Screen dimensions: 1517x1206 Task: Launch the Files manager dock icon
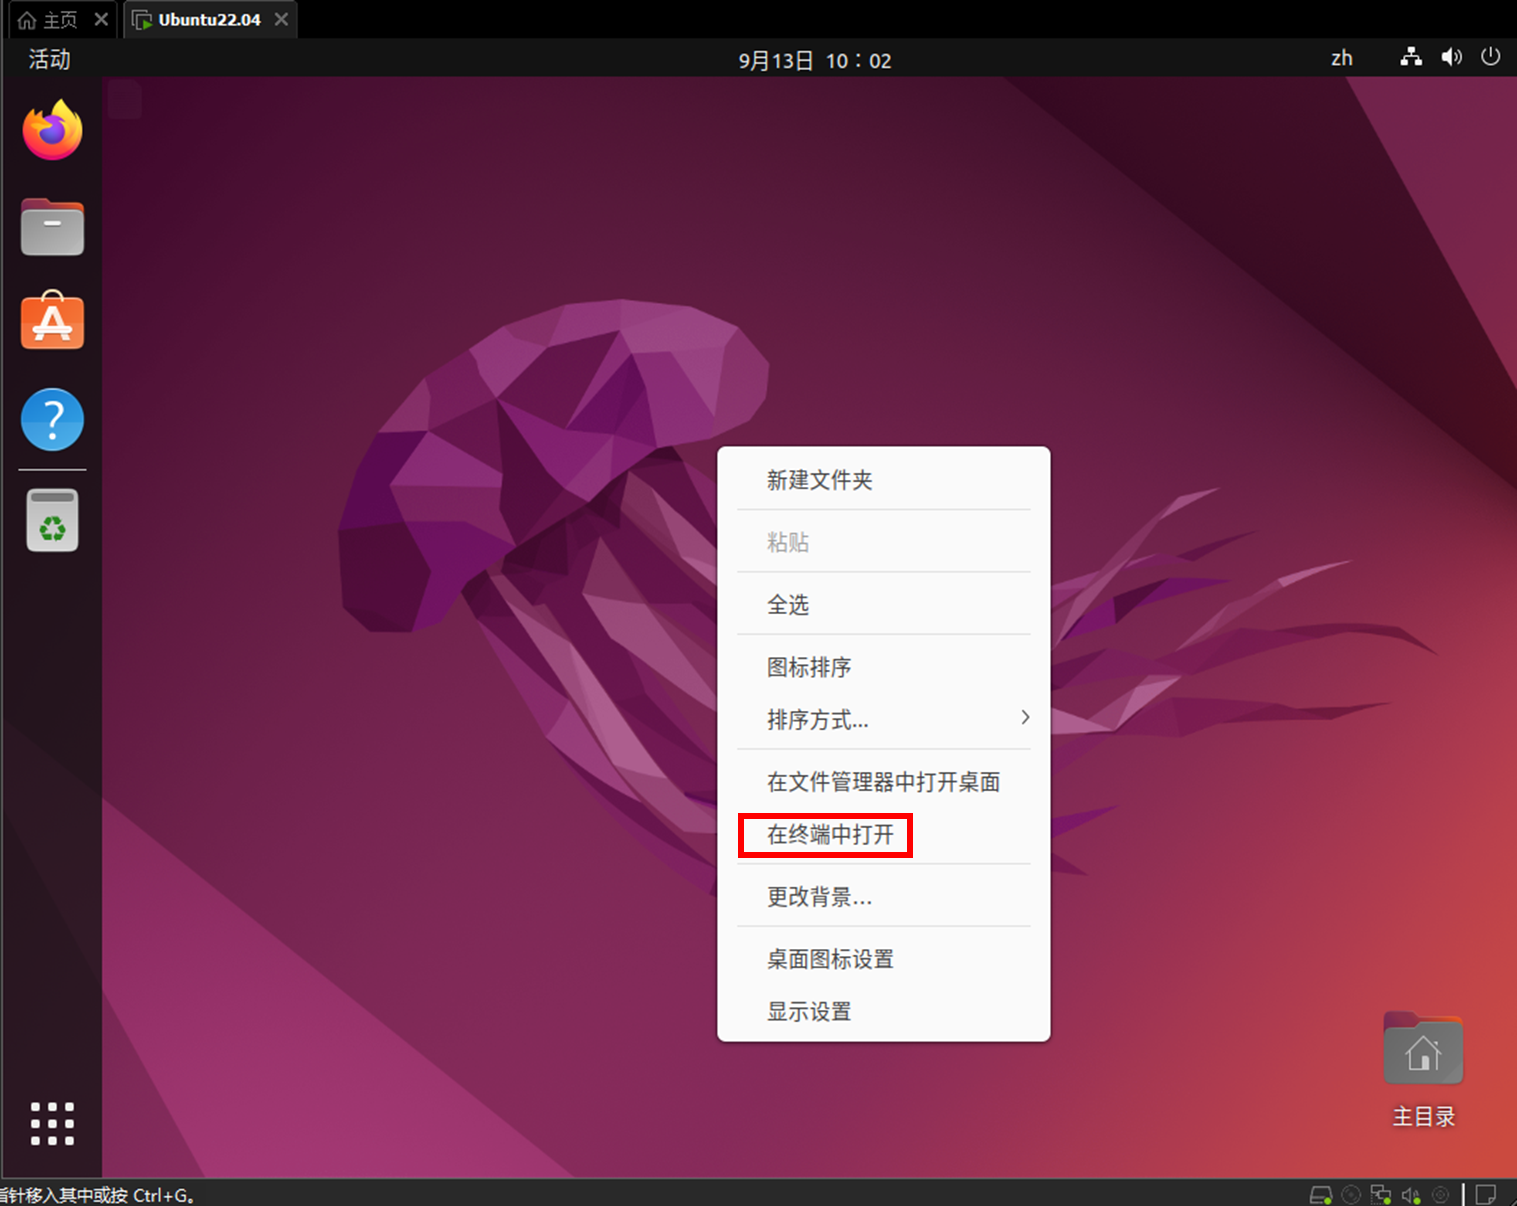[52, 227]
